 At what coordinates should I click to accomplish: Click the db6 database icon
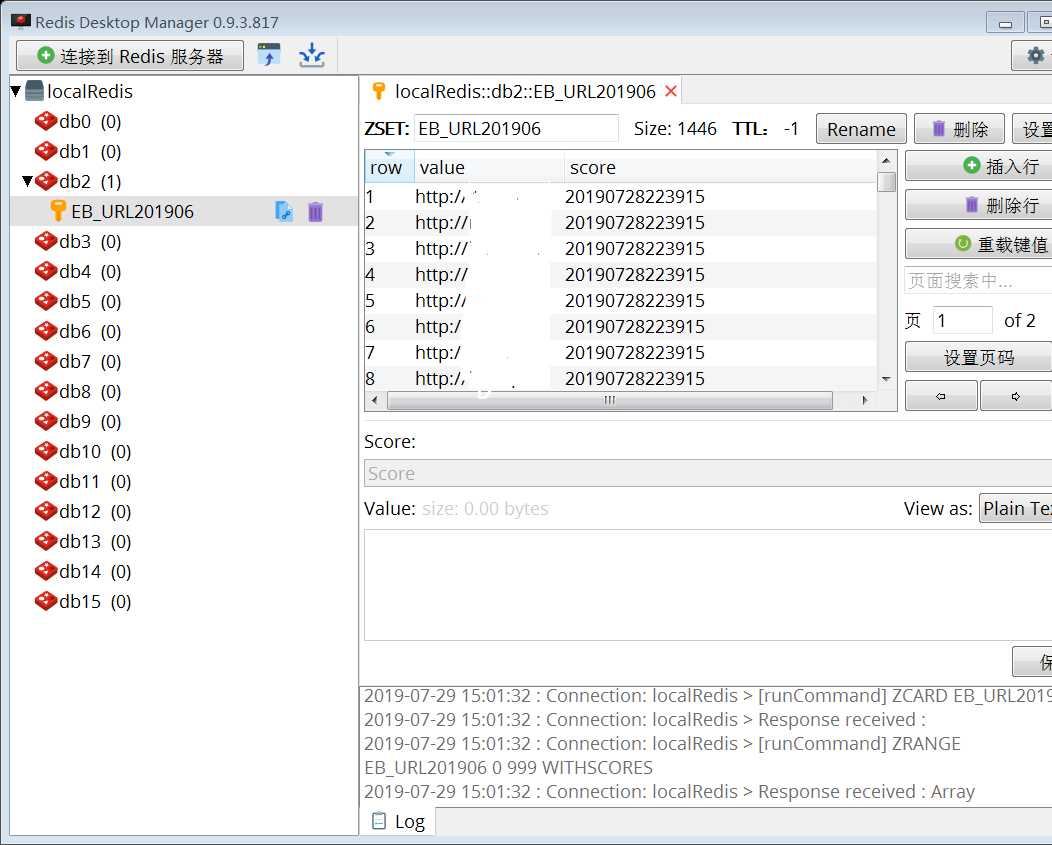tap(46, 332)
